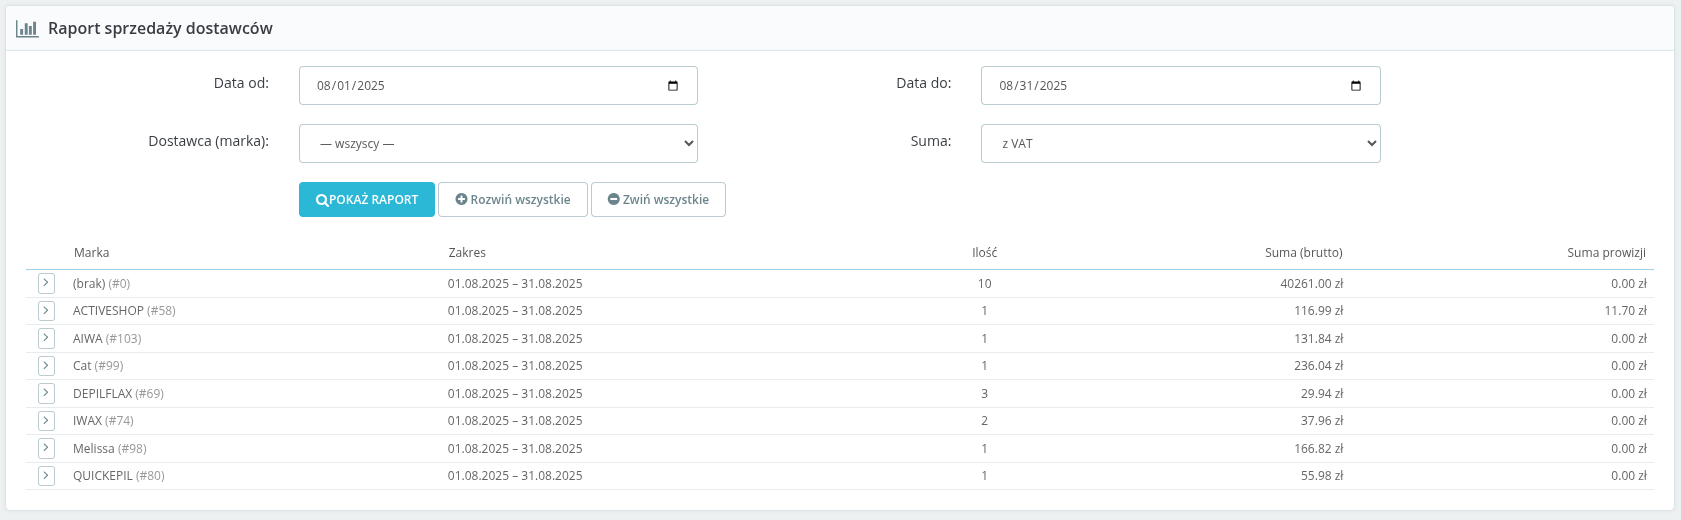Expand the ACTIVESHOP (#58) row
This screenshot has width=1681, height=520.
tap(46, 311)
